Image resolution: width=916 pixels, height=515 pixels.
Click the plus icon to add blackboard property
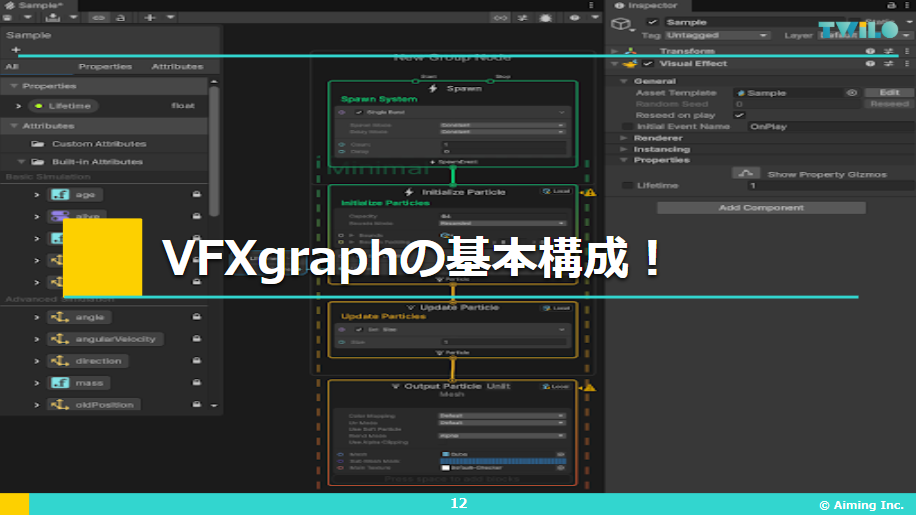pos(15,49)
